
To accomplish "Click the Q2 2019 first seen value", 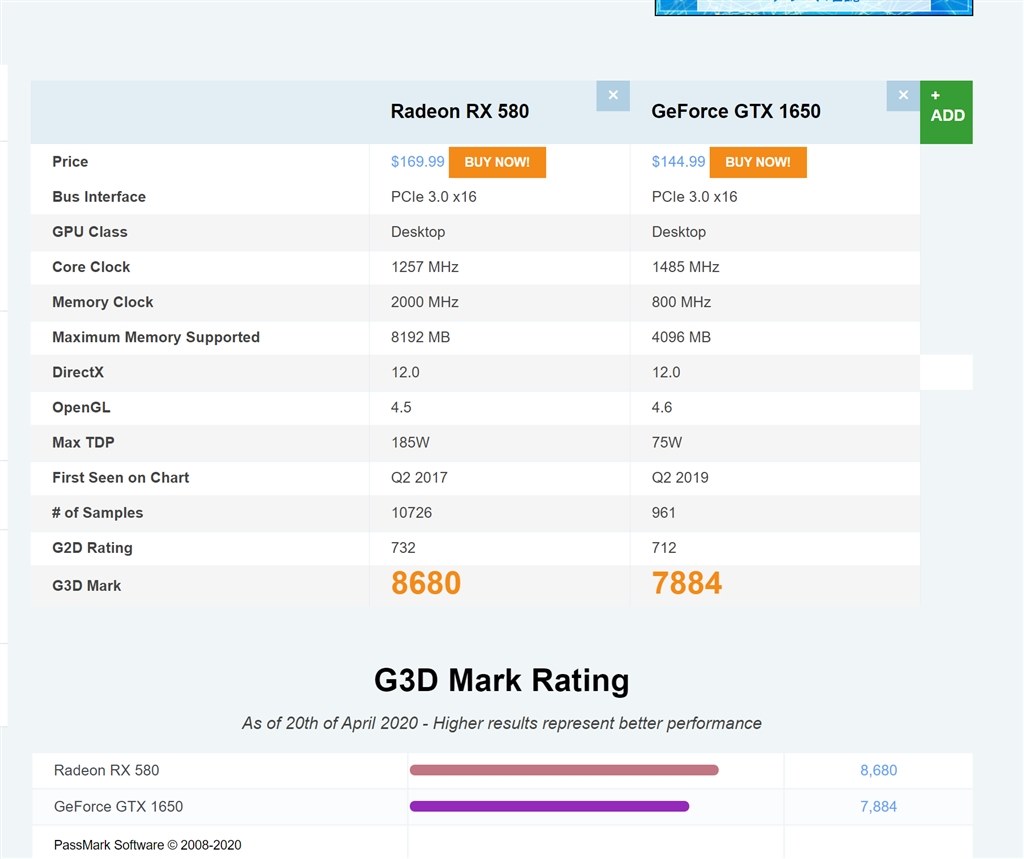I will pyautogui.click(x=680, y=478).
